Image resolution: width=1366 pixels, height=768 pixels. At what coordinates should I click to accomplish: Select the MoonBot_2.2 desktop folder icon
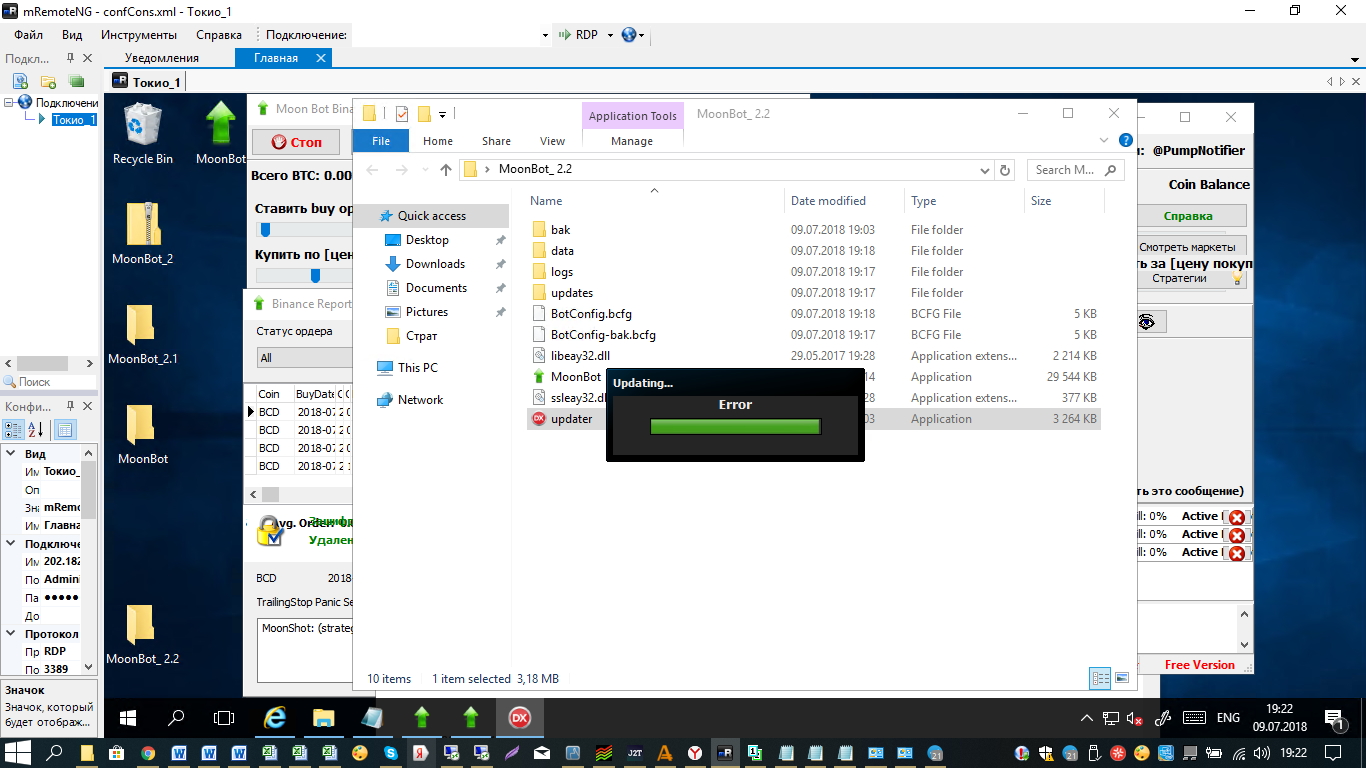[142, 633]
